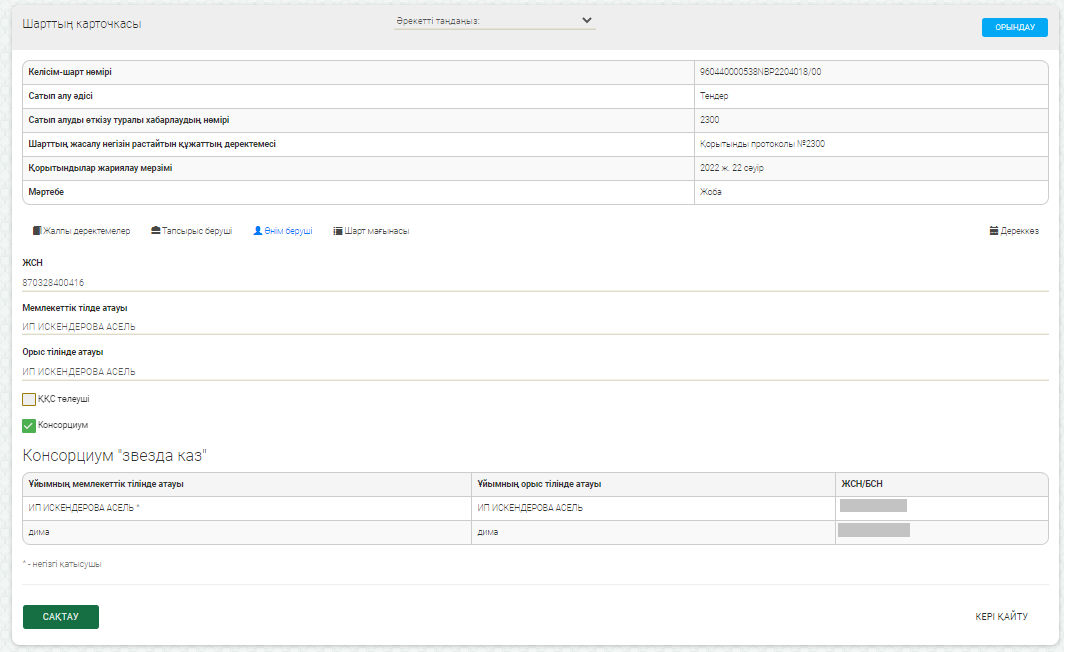
Task: Open the Жалпы деректемелер tab
Action: 87,231
